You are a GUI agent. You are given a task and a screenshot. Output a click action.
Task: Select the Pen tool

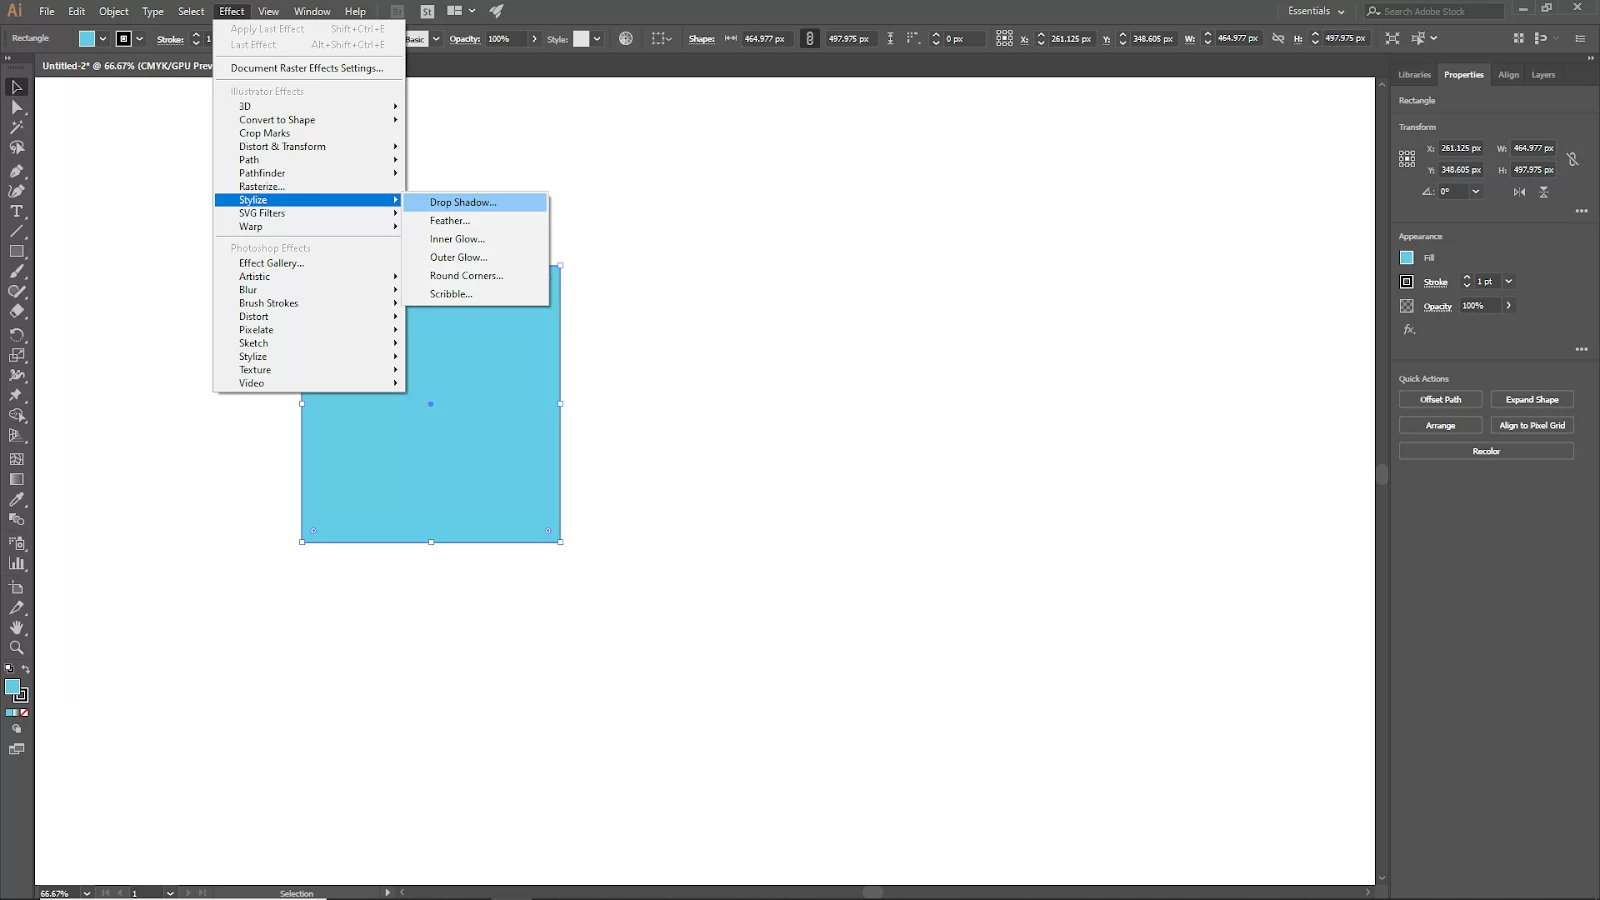(16, 171)
